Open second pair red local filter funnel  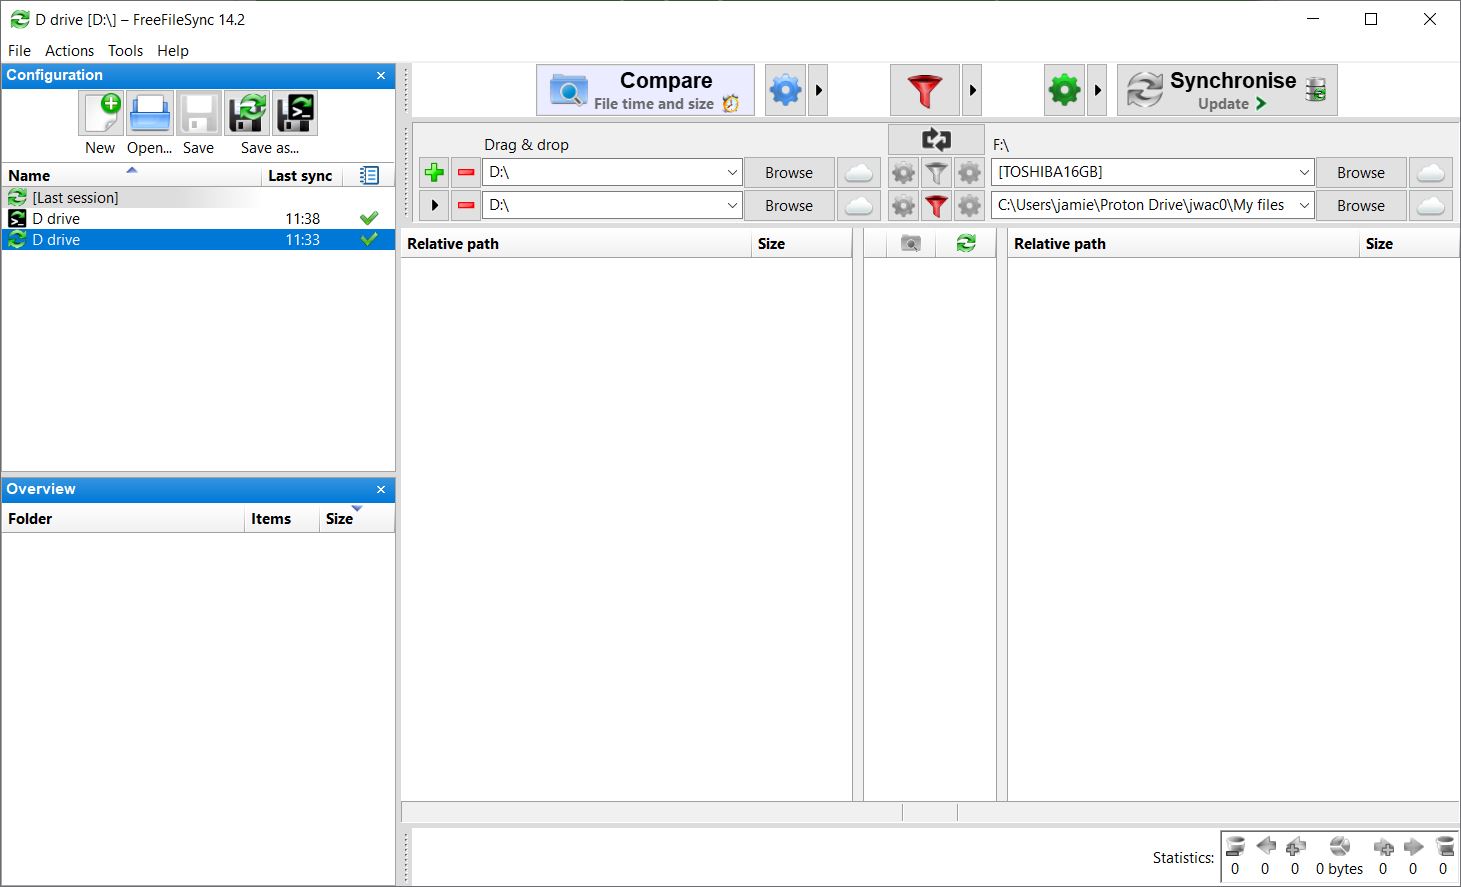pos(936,206)
